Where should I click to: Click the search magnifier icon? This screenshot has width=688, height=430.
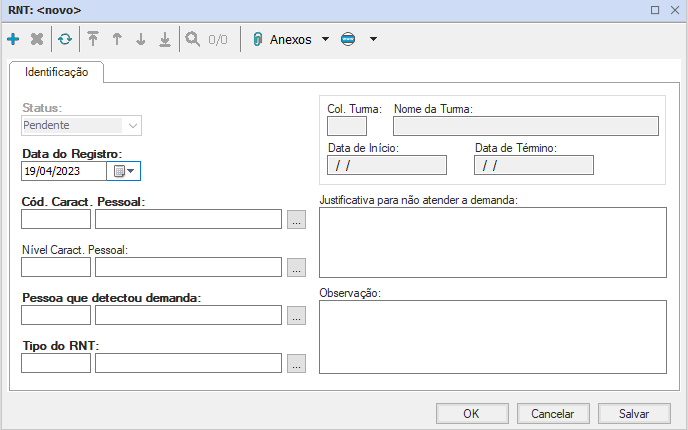pyautogui.click(x=193, y=40)
